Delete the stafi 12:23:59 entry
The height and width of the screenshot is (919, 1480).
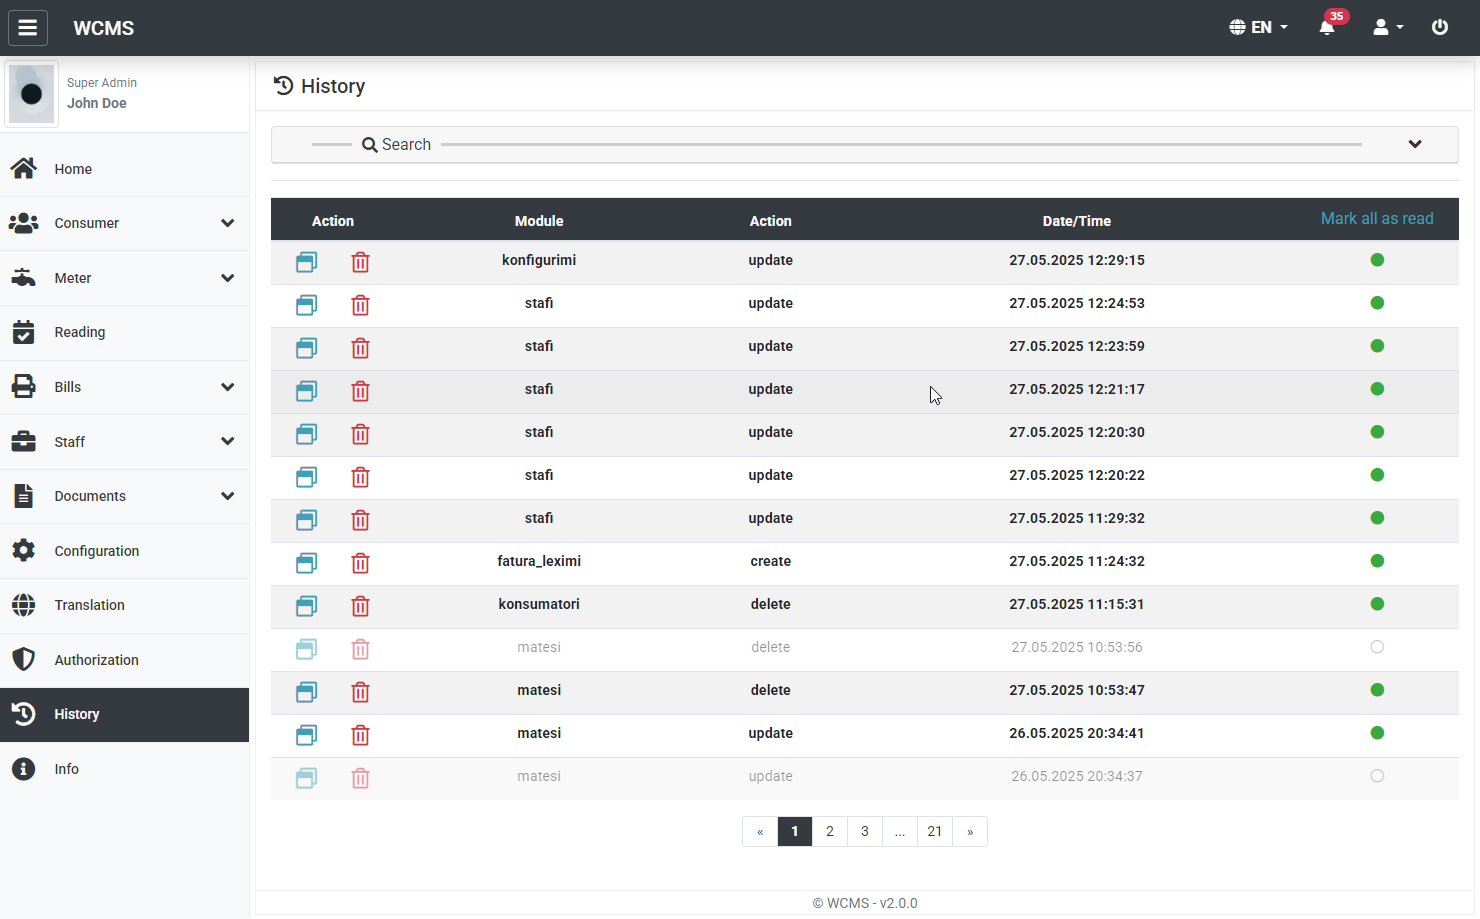coord(360,348)
